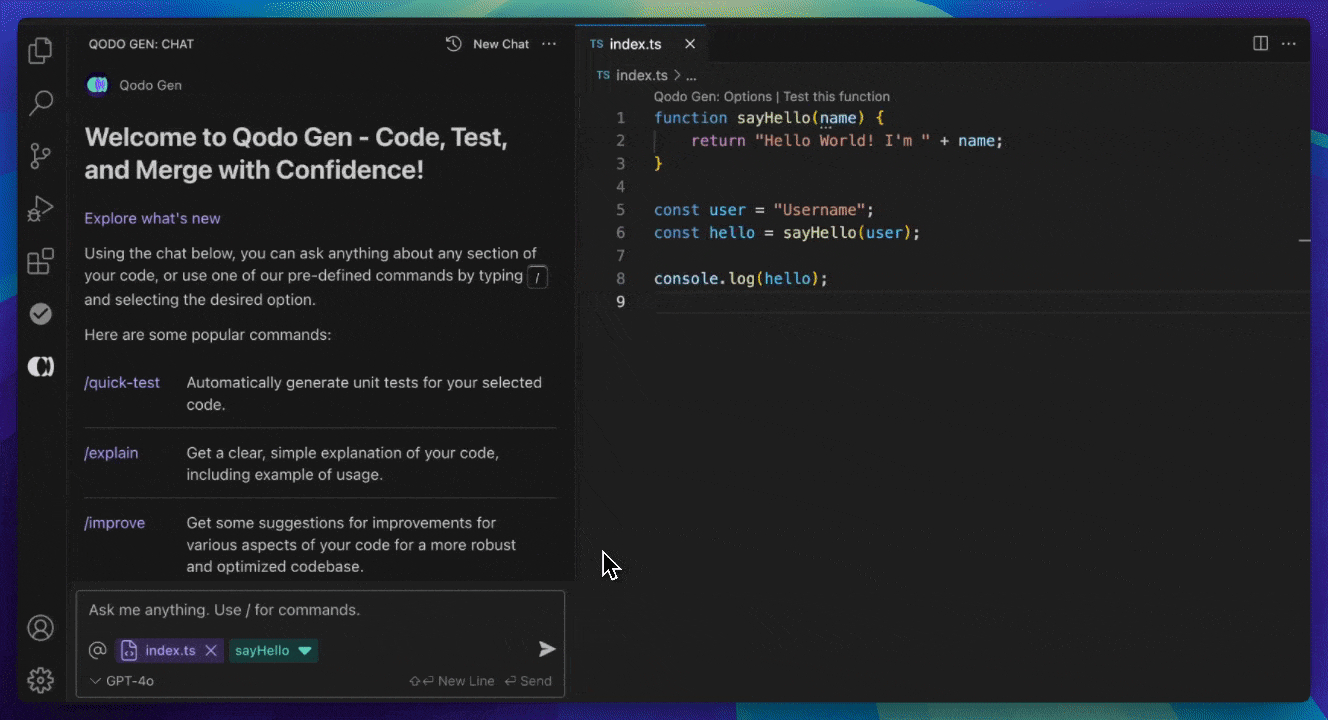Click the Send shortcut hint label

click(x=528, y=681)
